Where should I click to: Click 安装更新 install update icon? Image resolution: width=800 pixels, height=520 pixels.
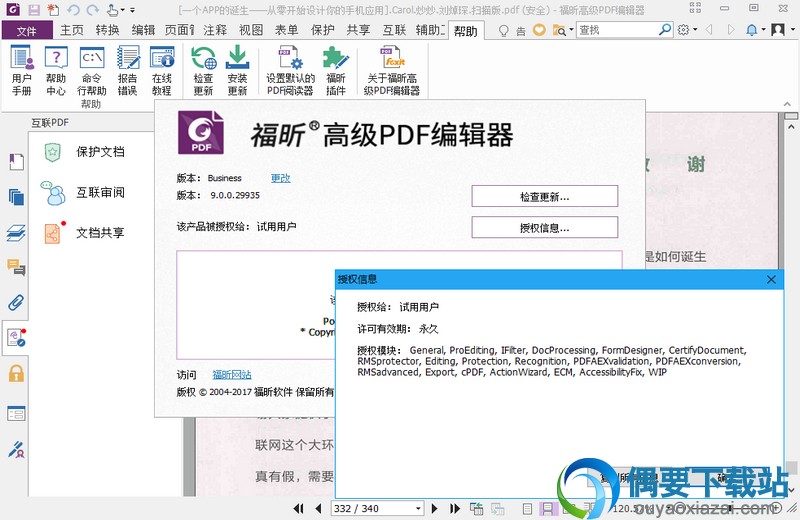point(237,70)
